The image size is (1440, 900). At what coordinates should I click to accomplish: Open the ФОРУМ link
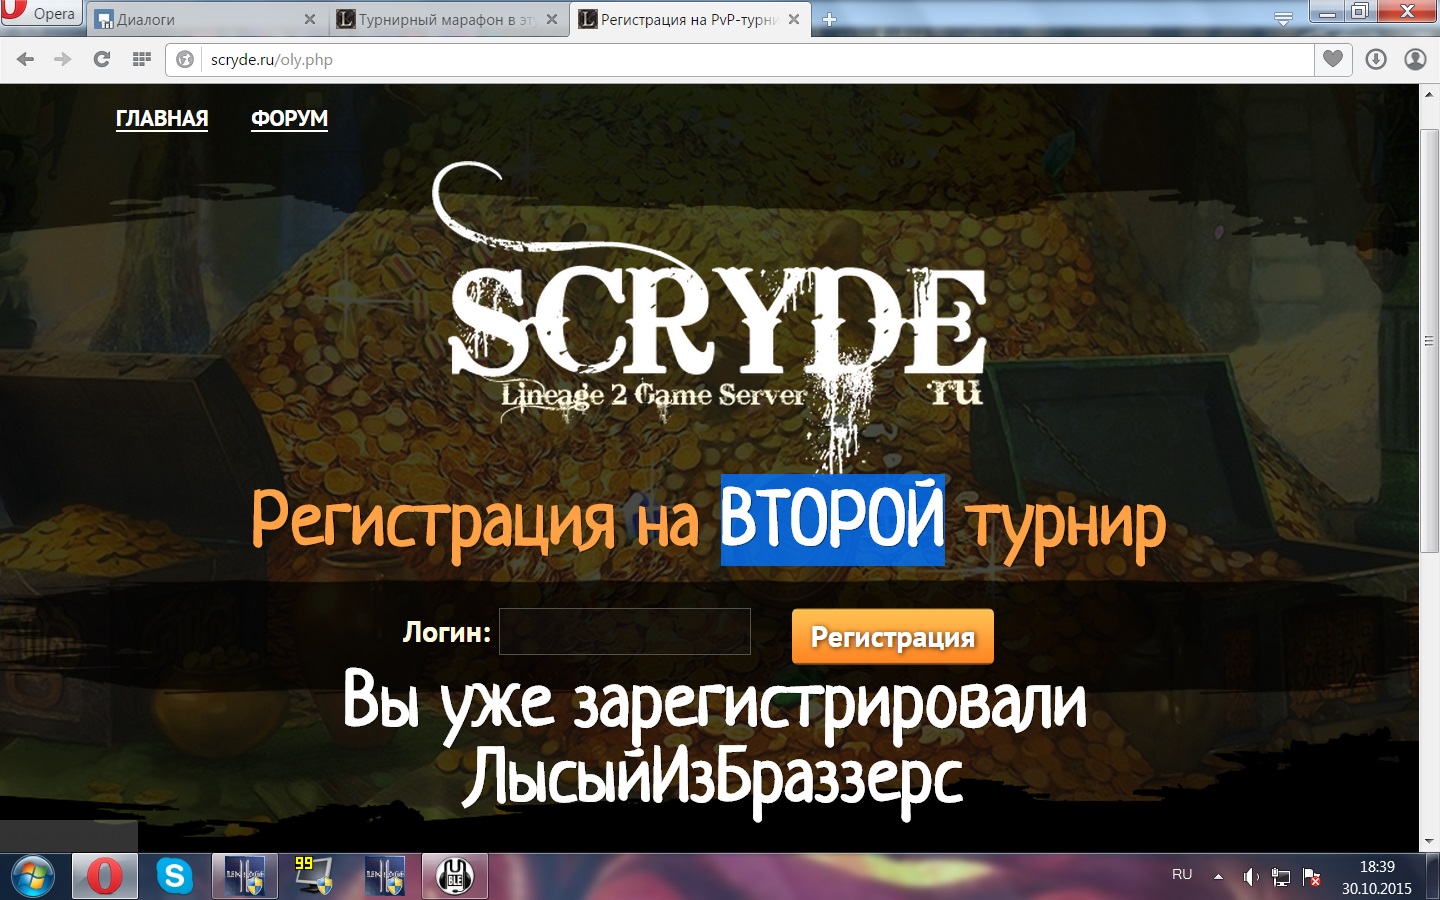coord(289,118)
